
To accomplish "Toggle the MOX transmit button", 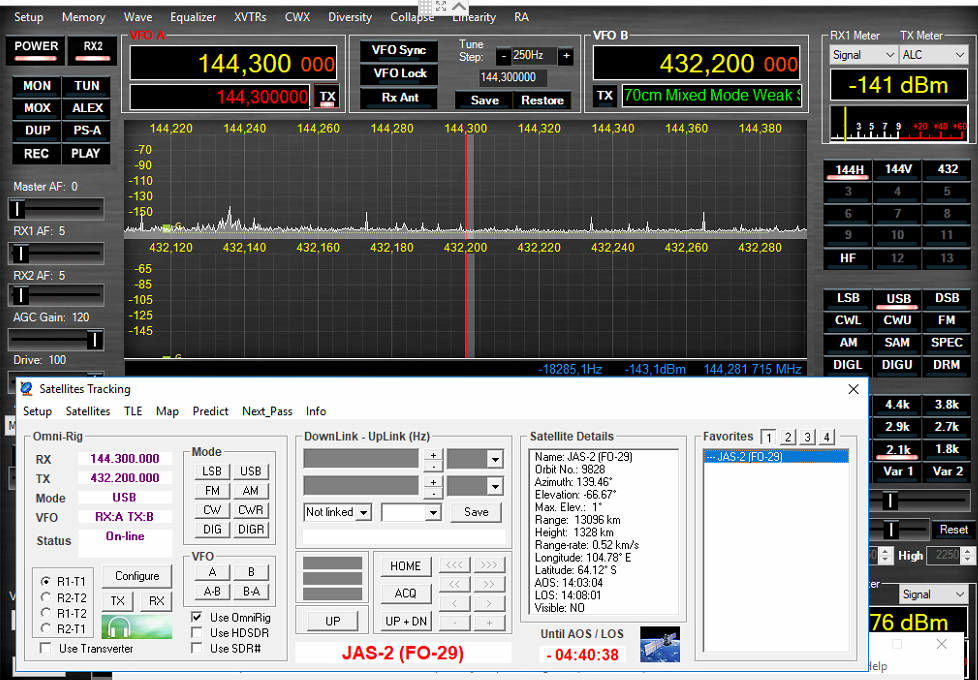I will click(x=37, y=108).
